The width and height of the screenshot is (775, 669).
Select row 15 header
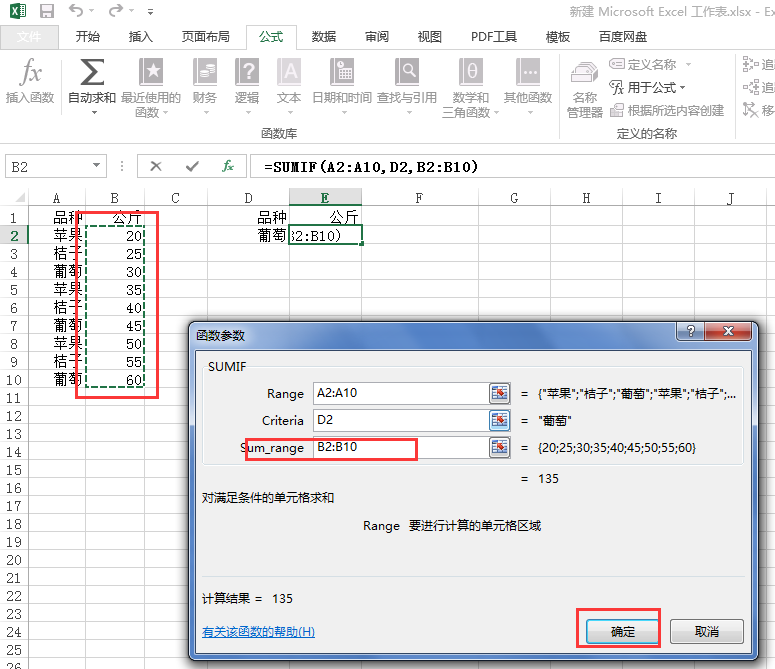[x=14, y=470]
